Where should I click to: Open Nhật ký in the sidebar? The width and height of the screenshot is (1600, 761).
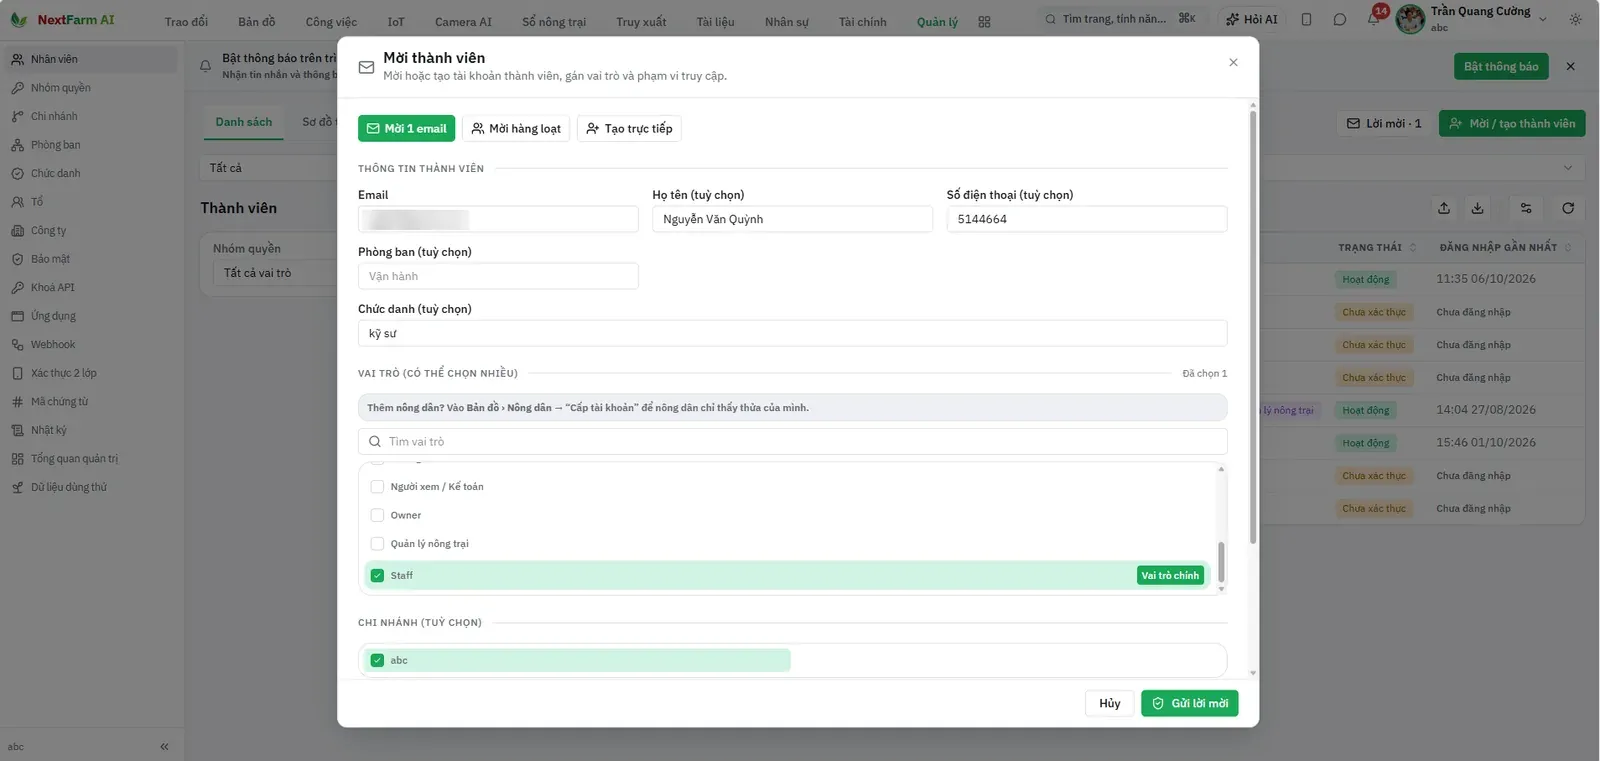pyautogui.click(x=90, y=431)
